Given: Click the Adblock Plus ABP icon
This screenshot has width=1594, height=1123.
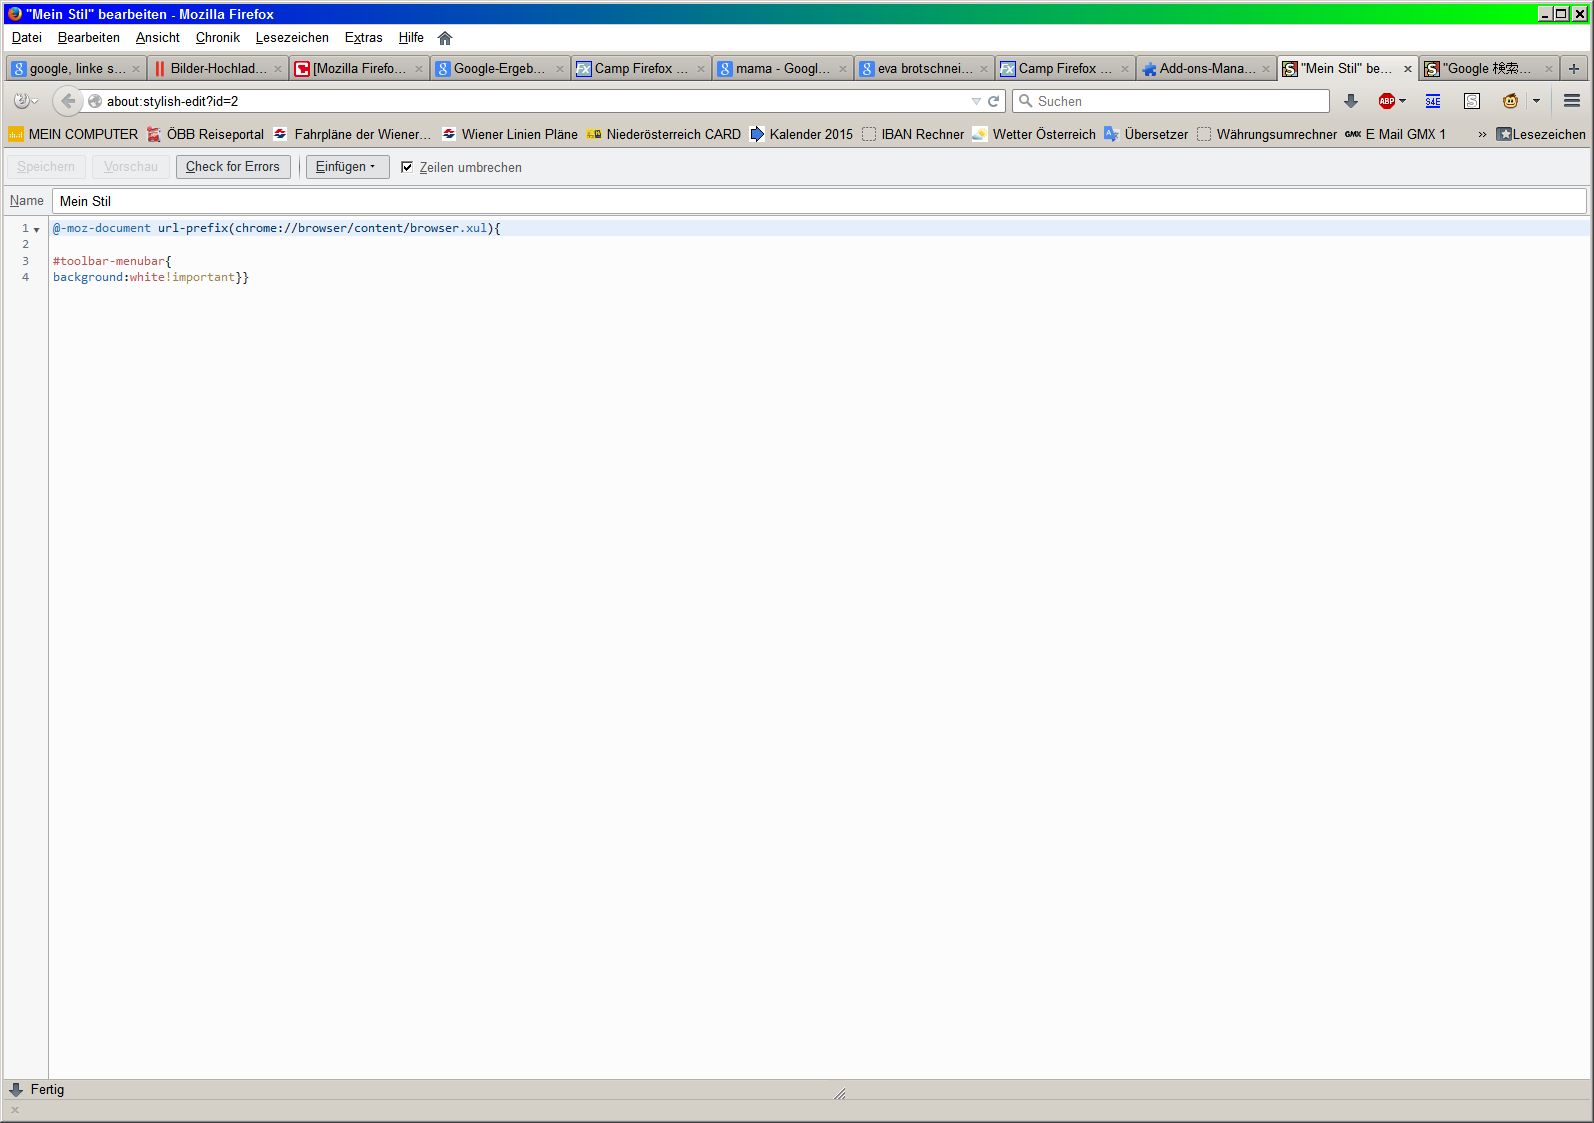Looking at the screenshot, I should (x=1387, y=101).
